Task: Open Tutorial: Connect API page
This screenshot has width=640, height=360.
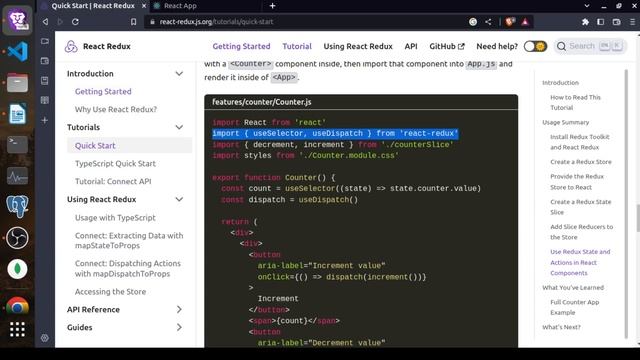Action: point(113,181)
